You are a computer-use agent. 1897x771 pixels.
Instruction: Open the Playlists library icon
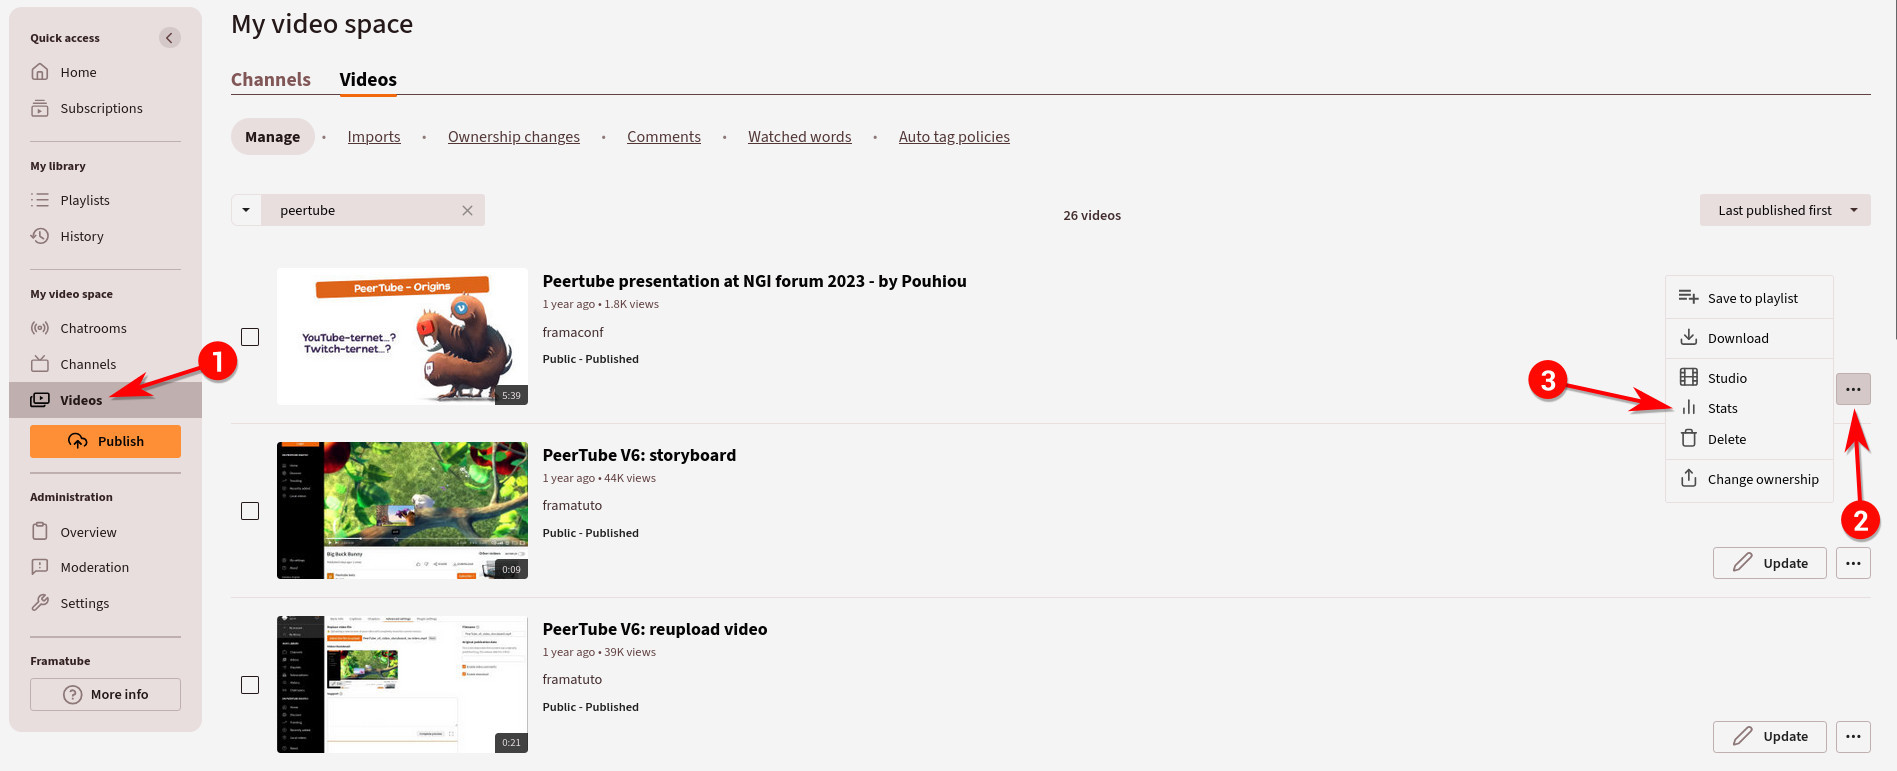[40, 200]
